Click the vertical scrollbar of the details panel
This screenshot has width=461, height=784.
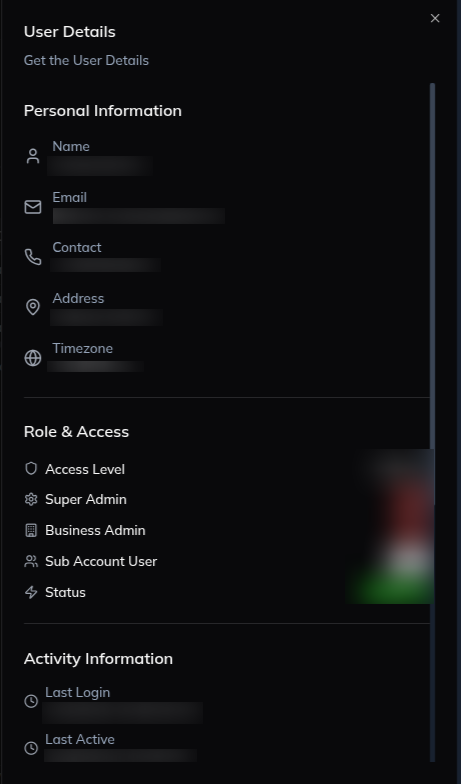(x=432, y=422)
